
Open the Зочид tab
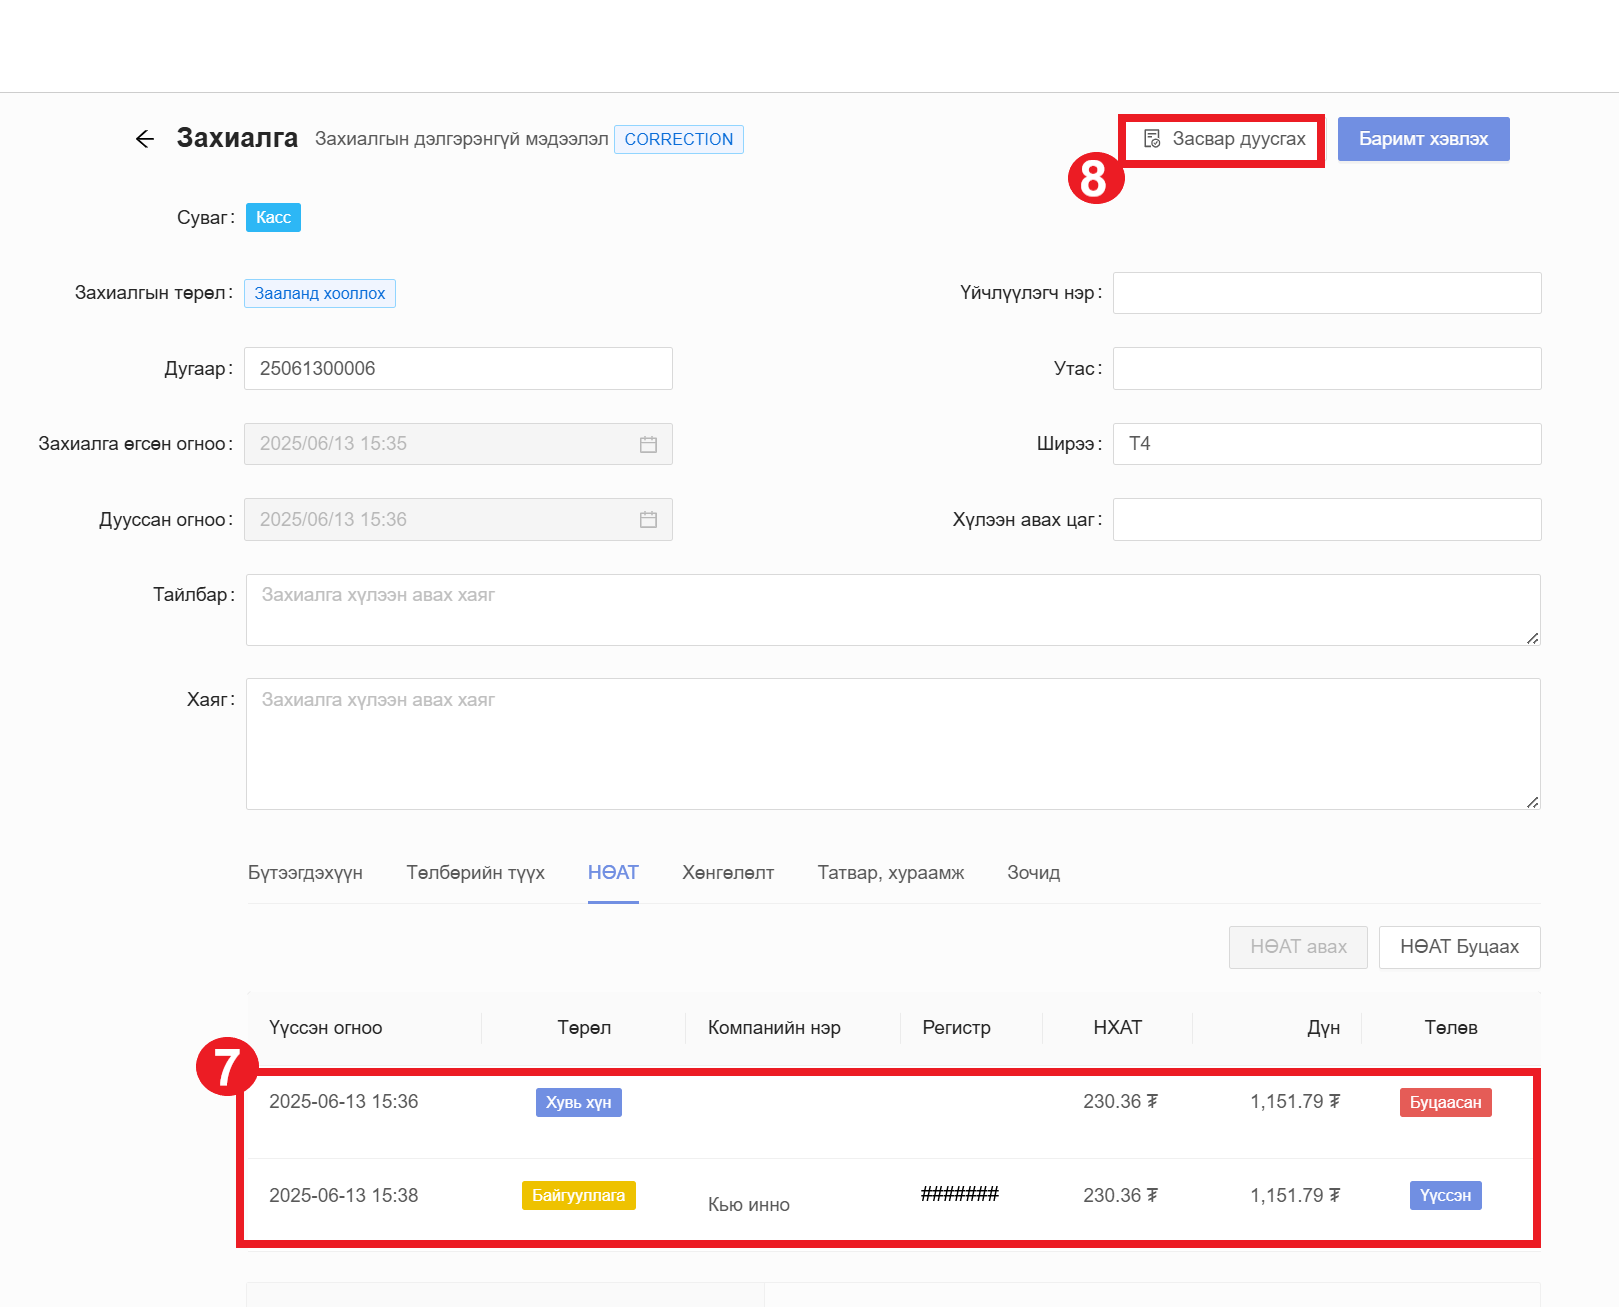point(1033,873)
